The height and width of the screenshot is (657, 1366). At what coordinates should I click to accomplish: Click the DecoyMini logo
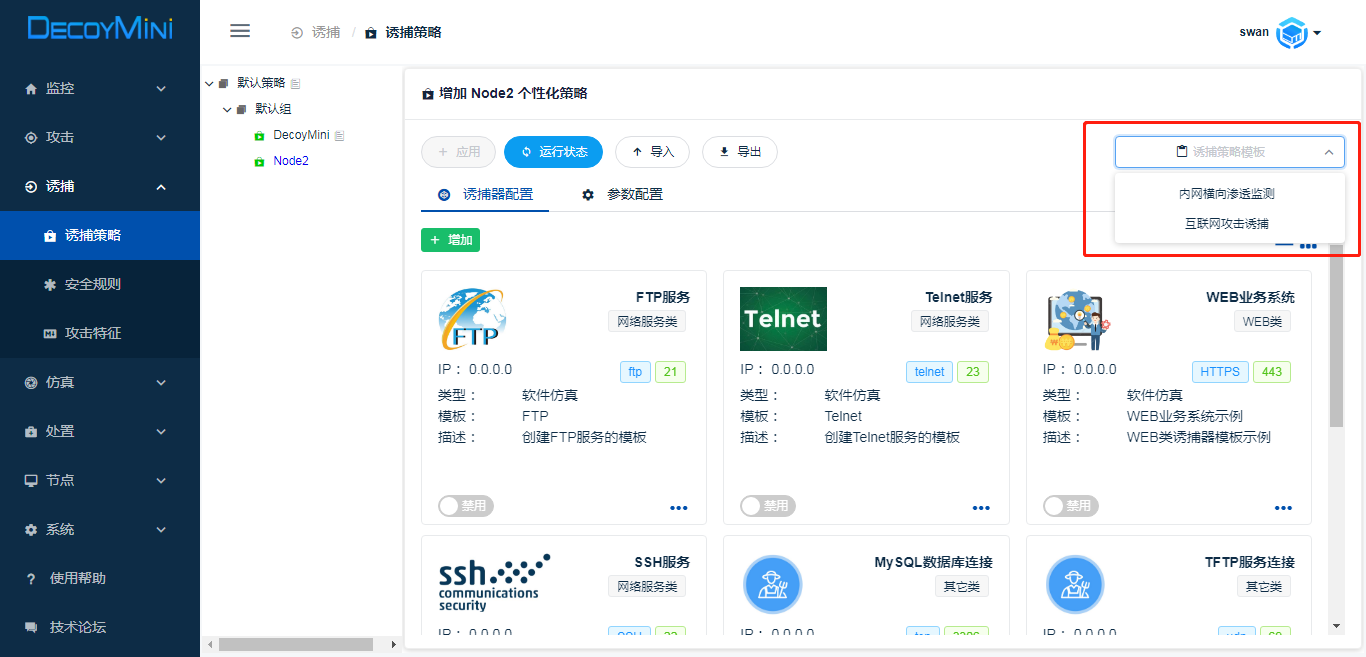tap(100, 29)
